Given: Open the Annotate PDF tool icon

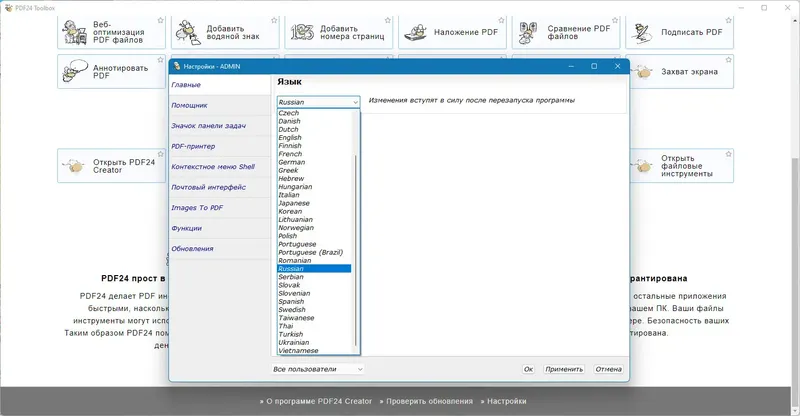Looking at the screenshot, I should pyautogui.click(x=74, y=71).
